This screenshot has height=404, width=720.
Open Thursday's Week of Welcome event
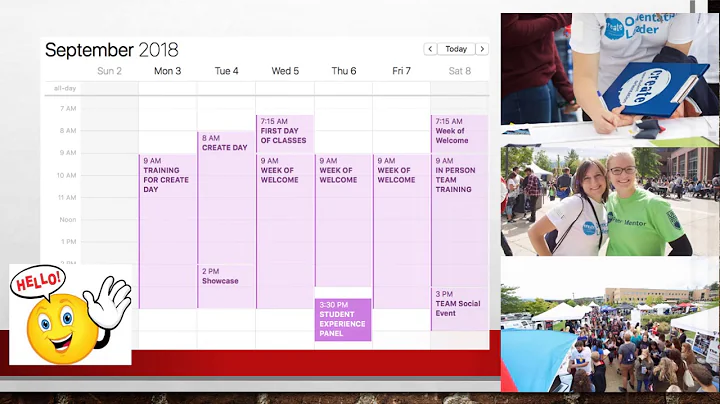pyautogui.click(x=343, y=220)
